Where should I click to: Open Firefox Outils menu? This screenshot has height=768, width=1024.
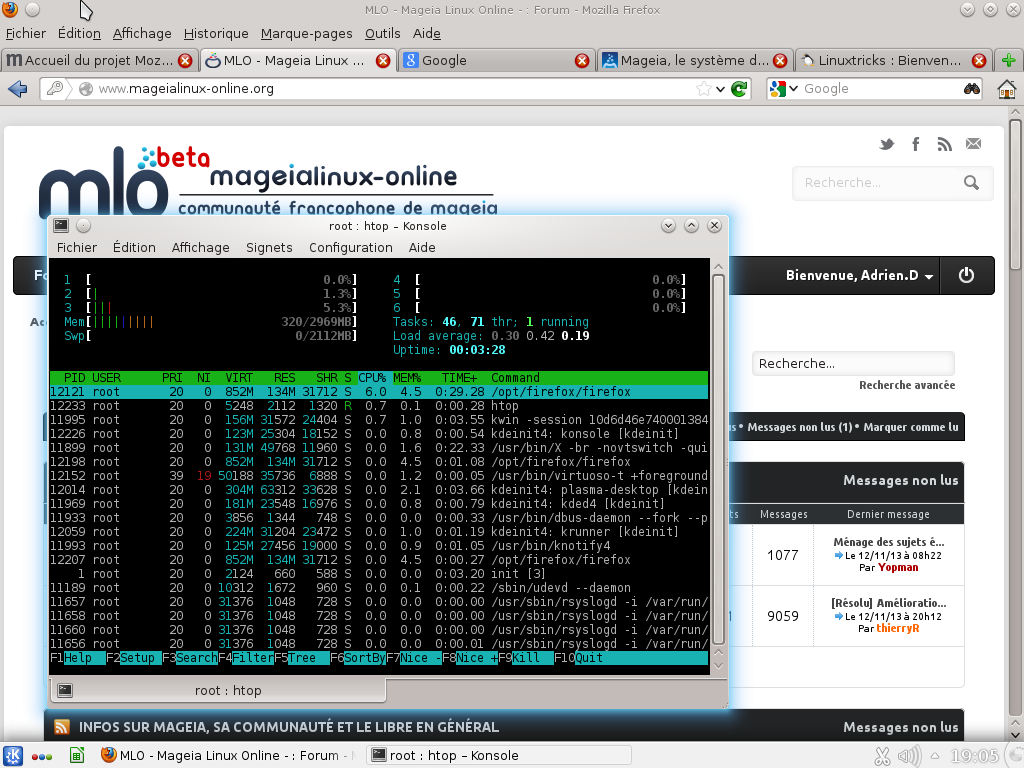pos(383,33)
